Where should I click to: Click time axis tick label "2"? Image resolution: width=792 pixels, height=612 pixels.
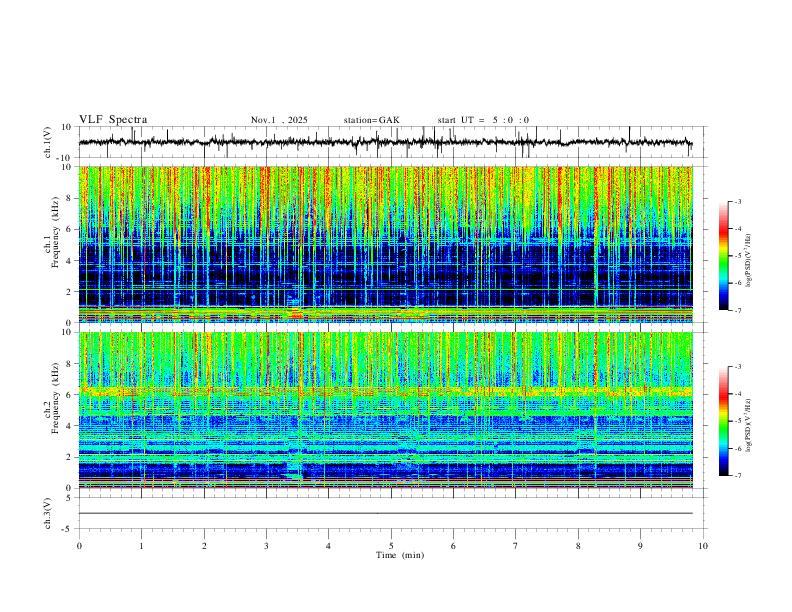[204, 546]
